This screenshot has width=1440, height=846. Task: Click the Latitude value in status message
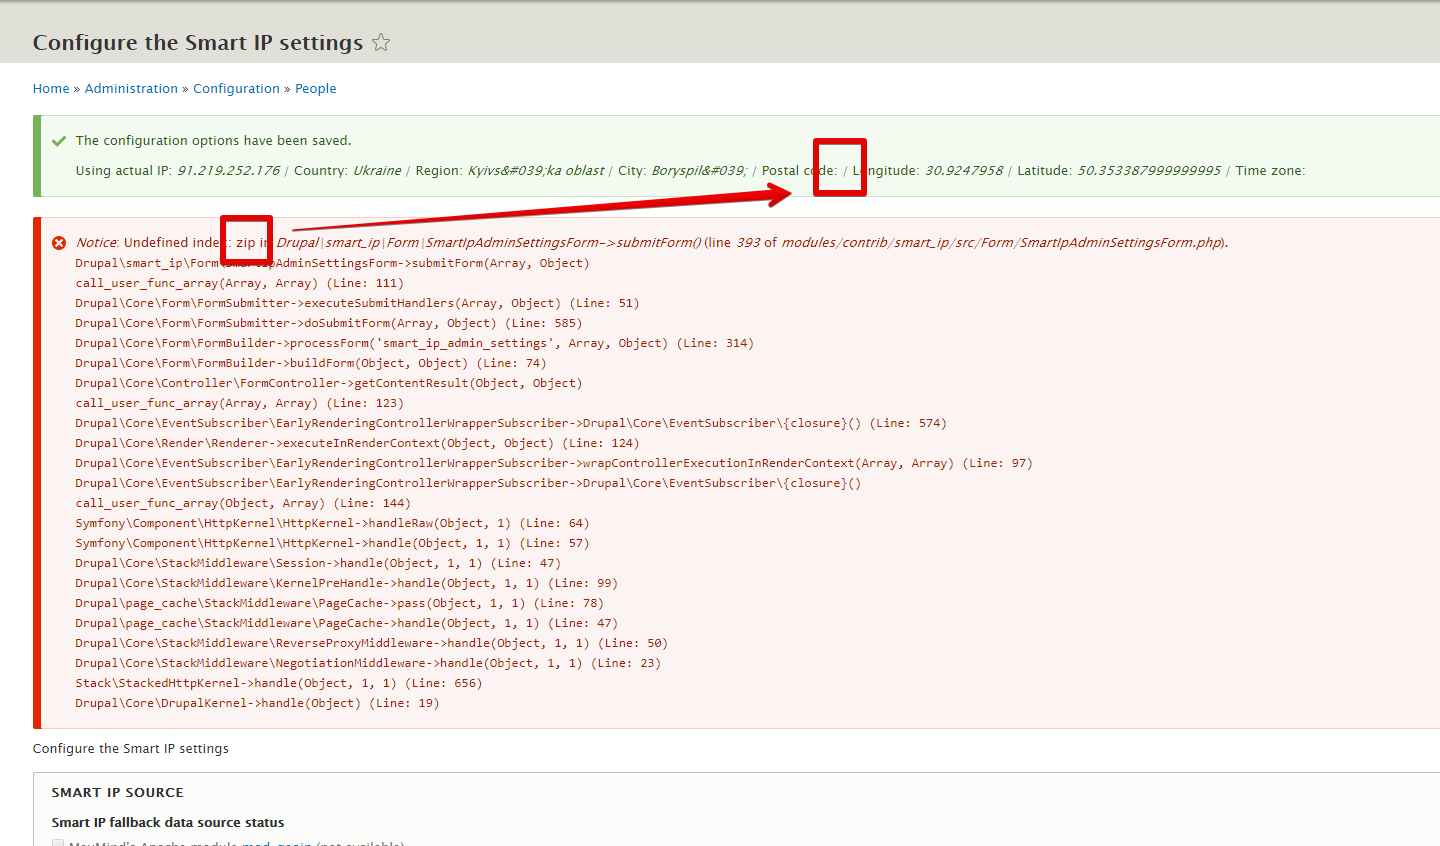pos(1148,171)
